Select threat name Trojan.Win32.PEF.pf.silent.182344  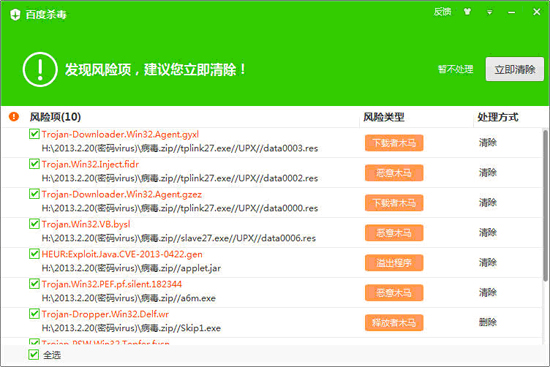[112, 284]
